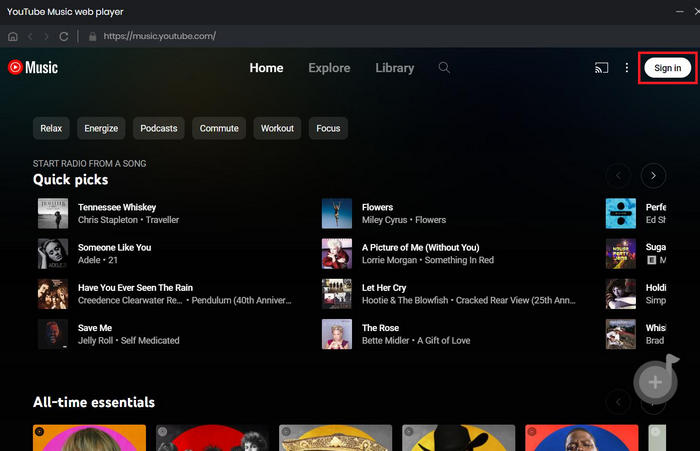Open the search magnifier icon
Image resolution: width=700 pixels, height=451 pixels.
coord(444,67)
